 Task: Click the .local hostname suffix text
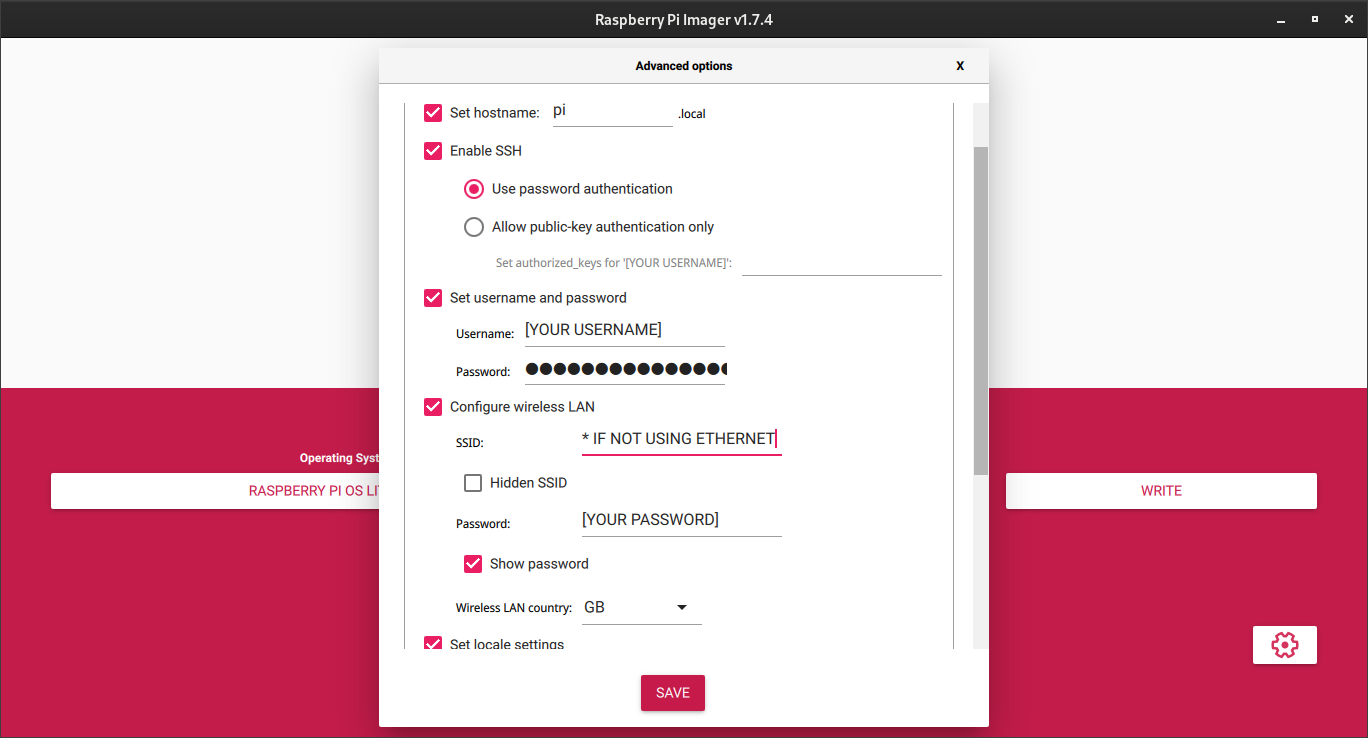(692, 114)
